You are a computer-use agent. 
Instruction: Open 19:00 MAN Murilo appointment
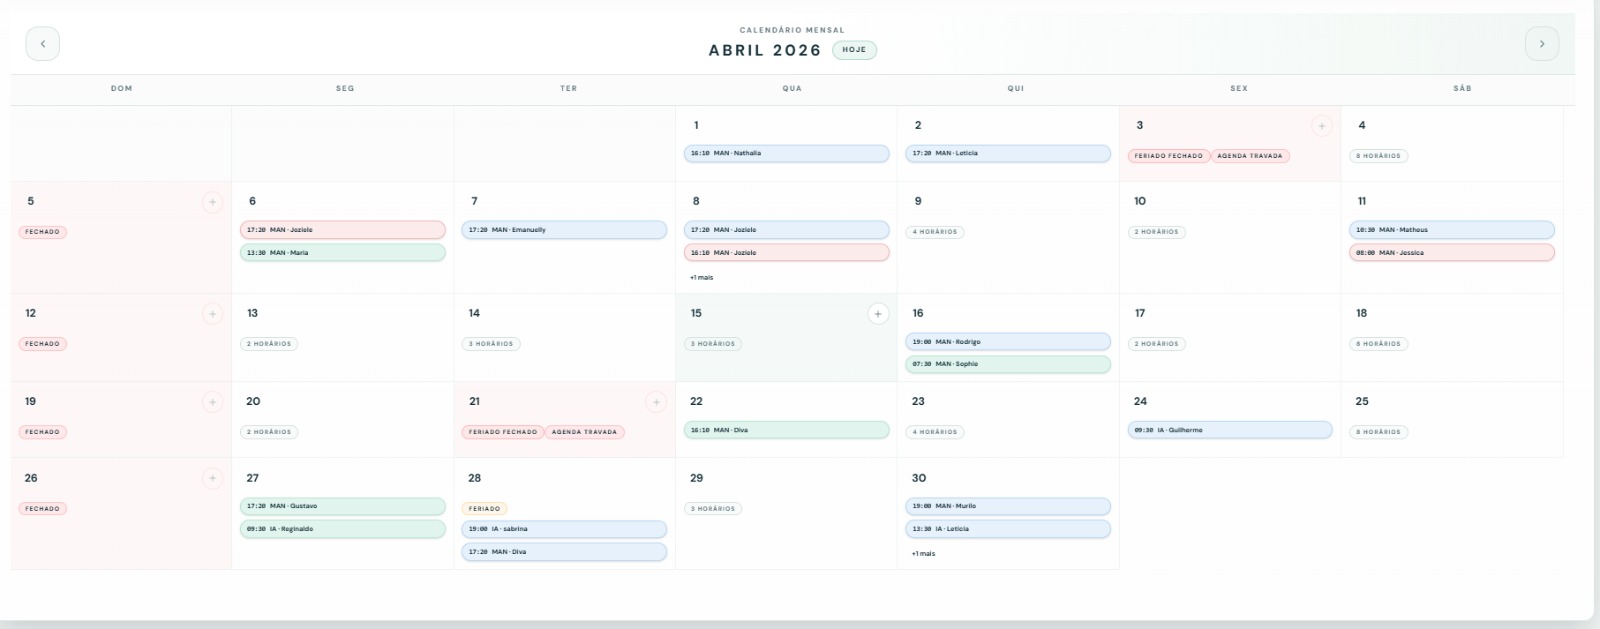[1008, 506]
